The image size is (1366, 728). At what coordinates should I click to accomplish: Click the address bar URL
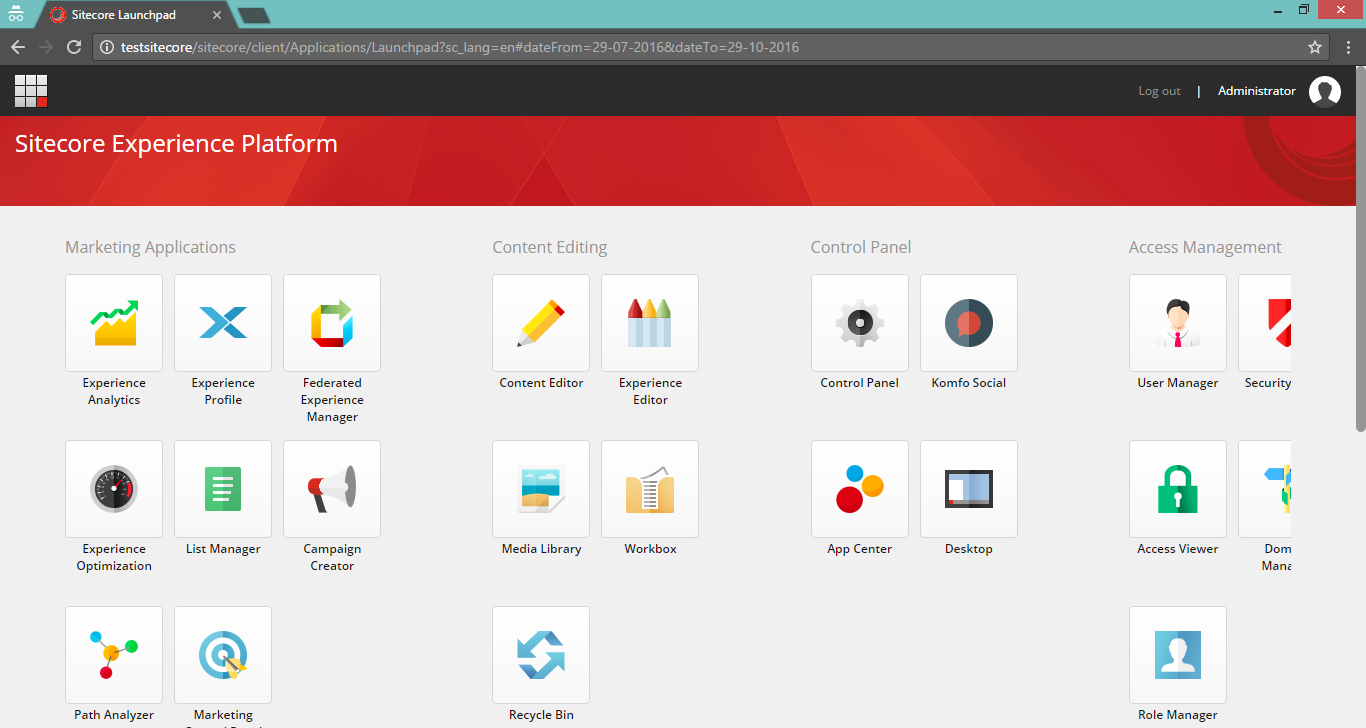460,47
